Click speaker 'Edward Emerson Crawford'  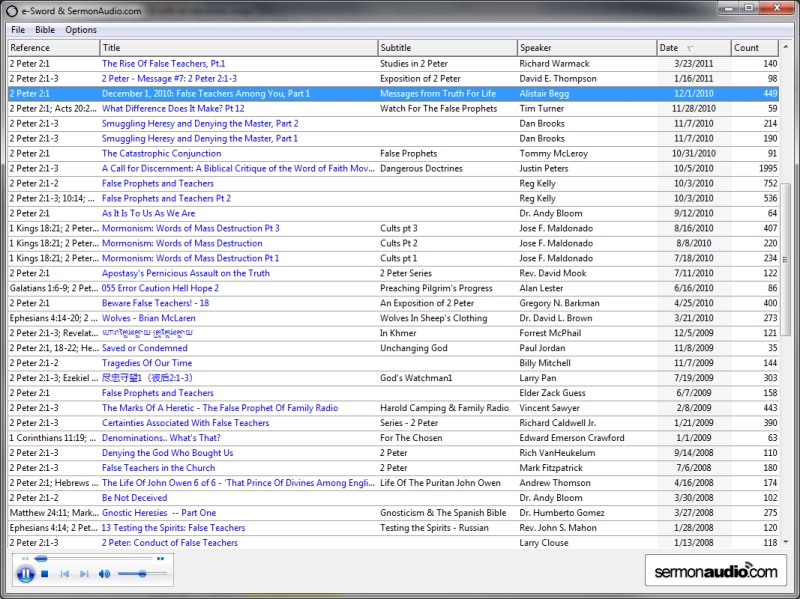[572, 438]
